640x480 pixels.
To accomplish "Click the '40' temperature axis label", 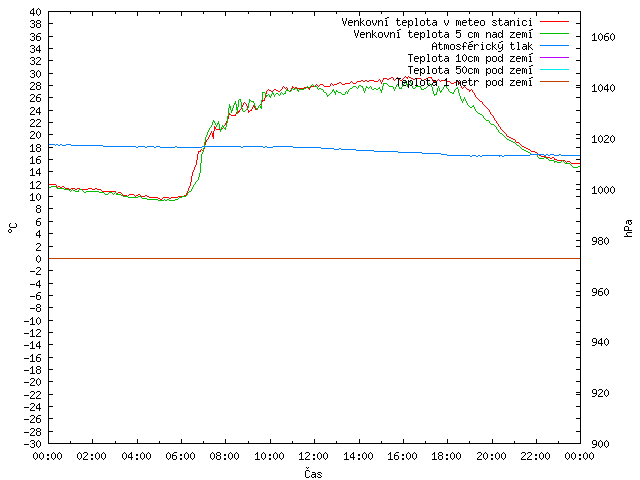I will (36, 12).
